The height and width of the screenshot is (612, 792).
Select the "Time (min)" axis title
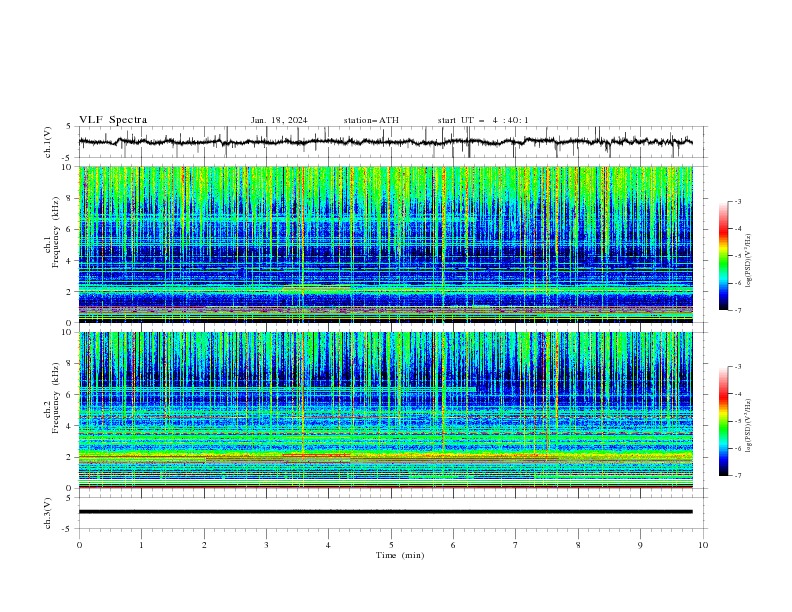point(400,555)
